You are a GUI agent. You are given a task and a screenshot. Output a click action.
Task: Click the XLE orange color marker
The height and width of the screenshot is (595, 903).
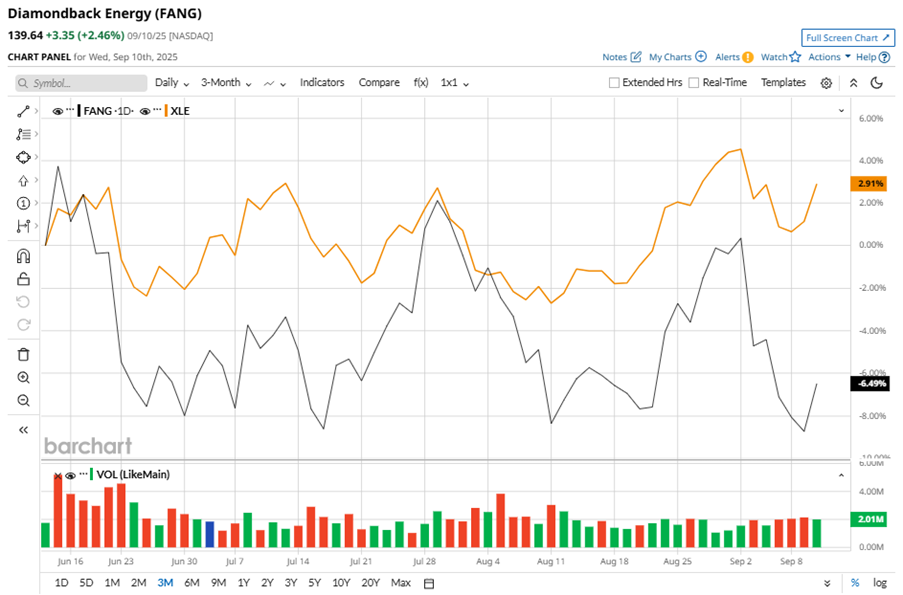[x=166, y=111]
